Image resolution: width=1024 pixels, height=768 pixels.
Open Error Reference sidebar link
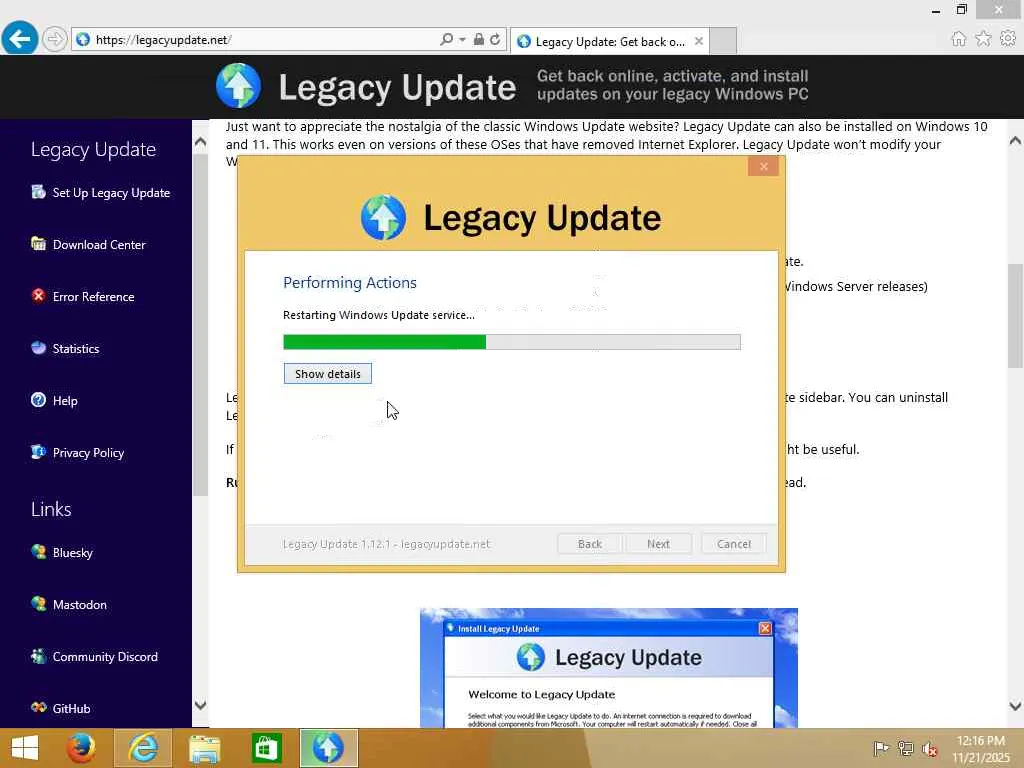coord(93,296)
